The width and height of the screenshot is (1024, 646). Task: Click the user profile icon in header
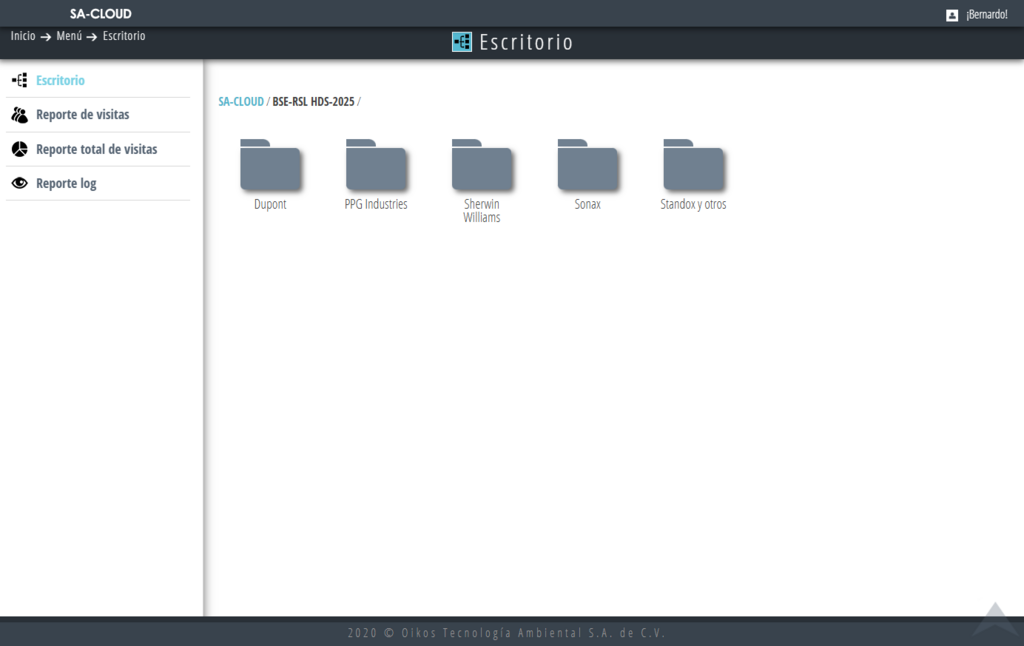pos(952,15)
